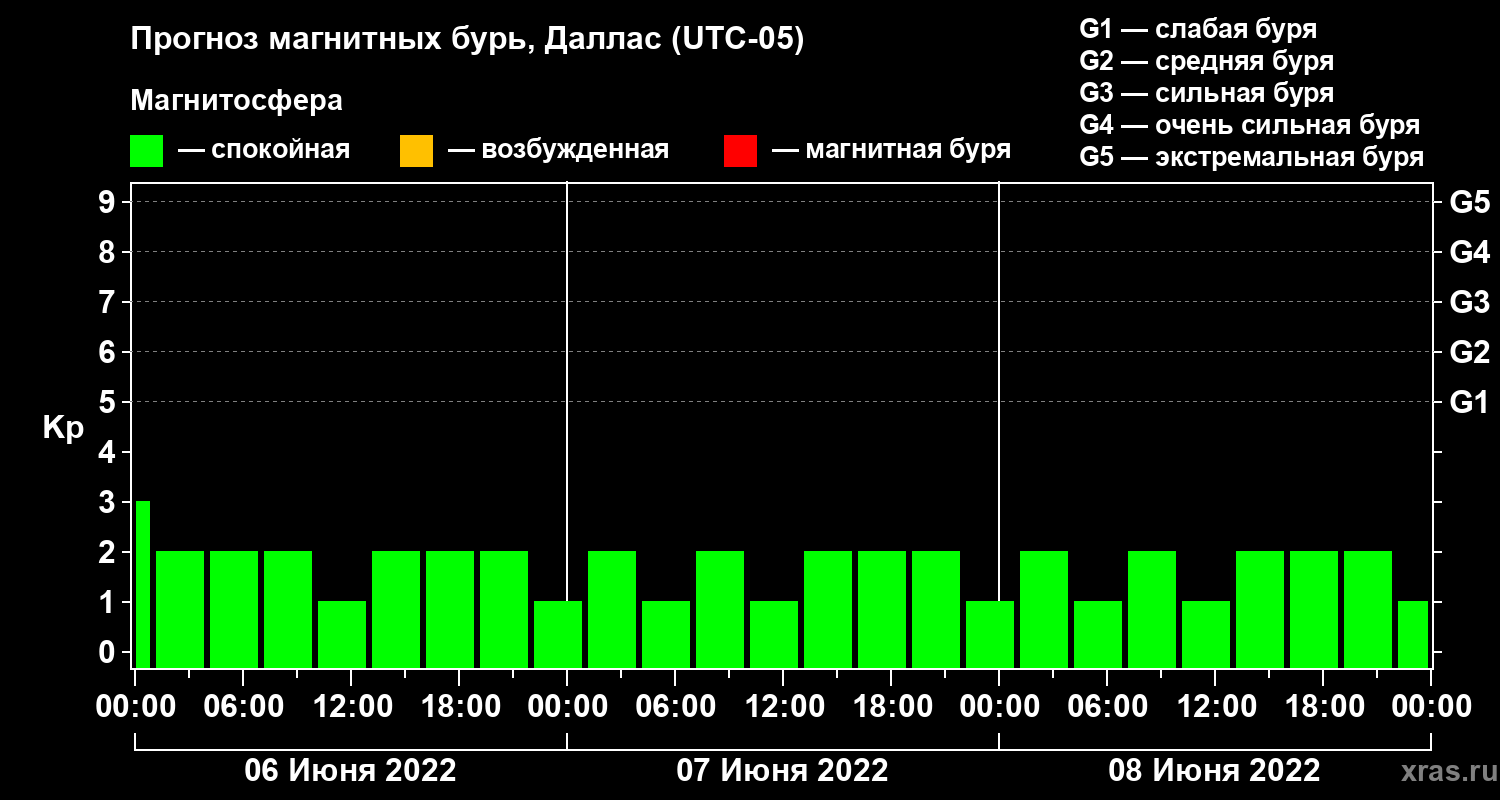Screen dimensions: 1500x800
Task: Click the 'G4 — очень сильная буря' legend line
Action: (1250, 125)
